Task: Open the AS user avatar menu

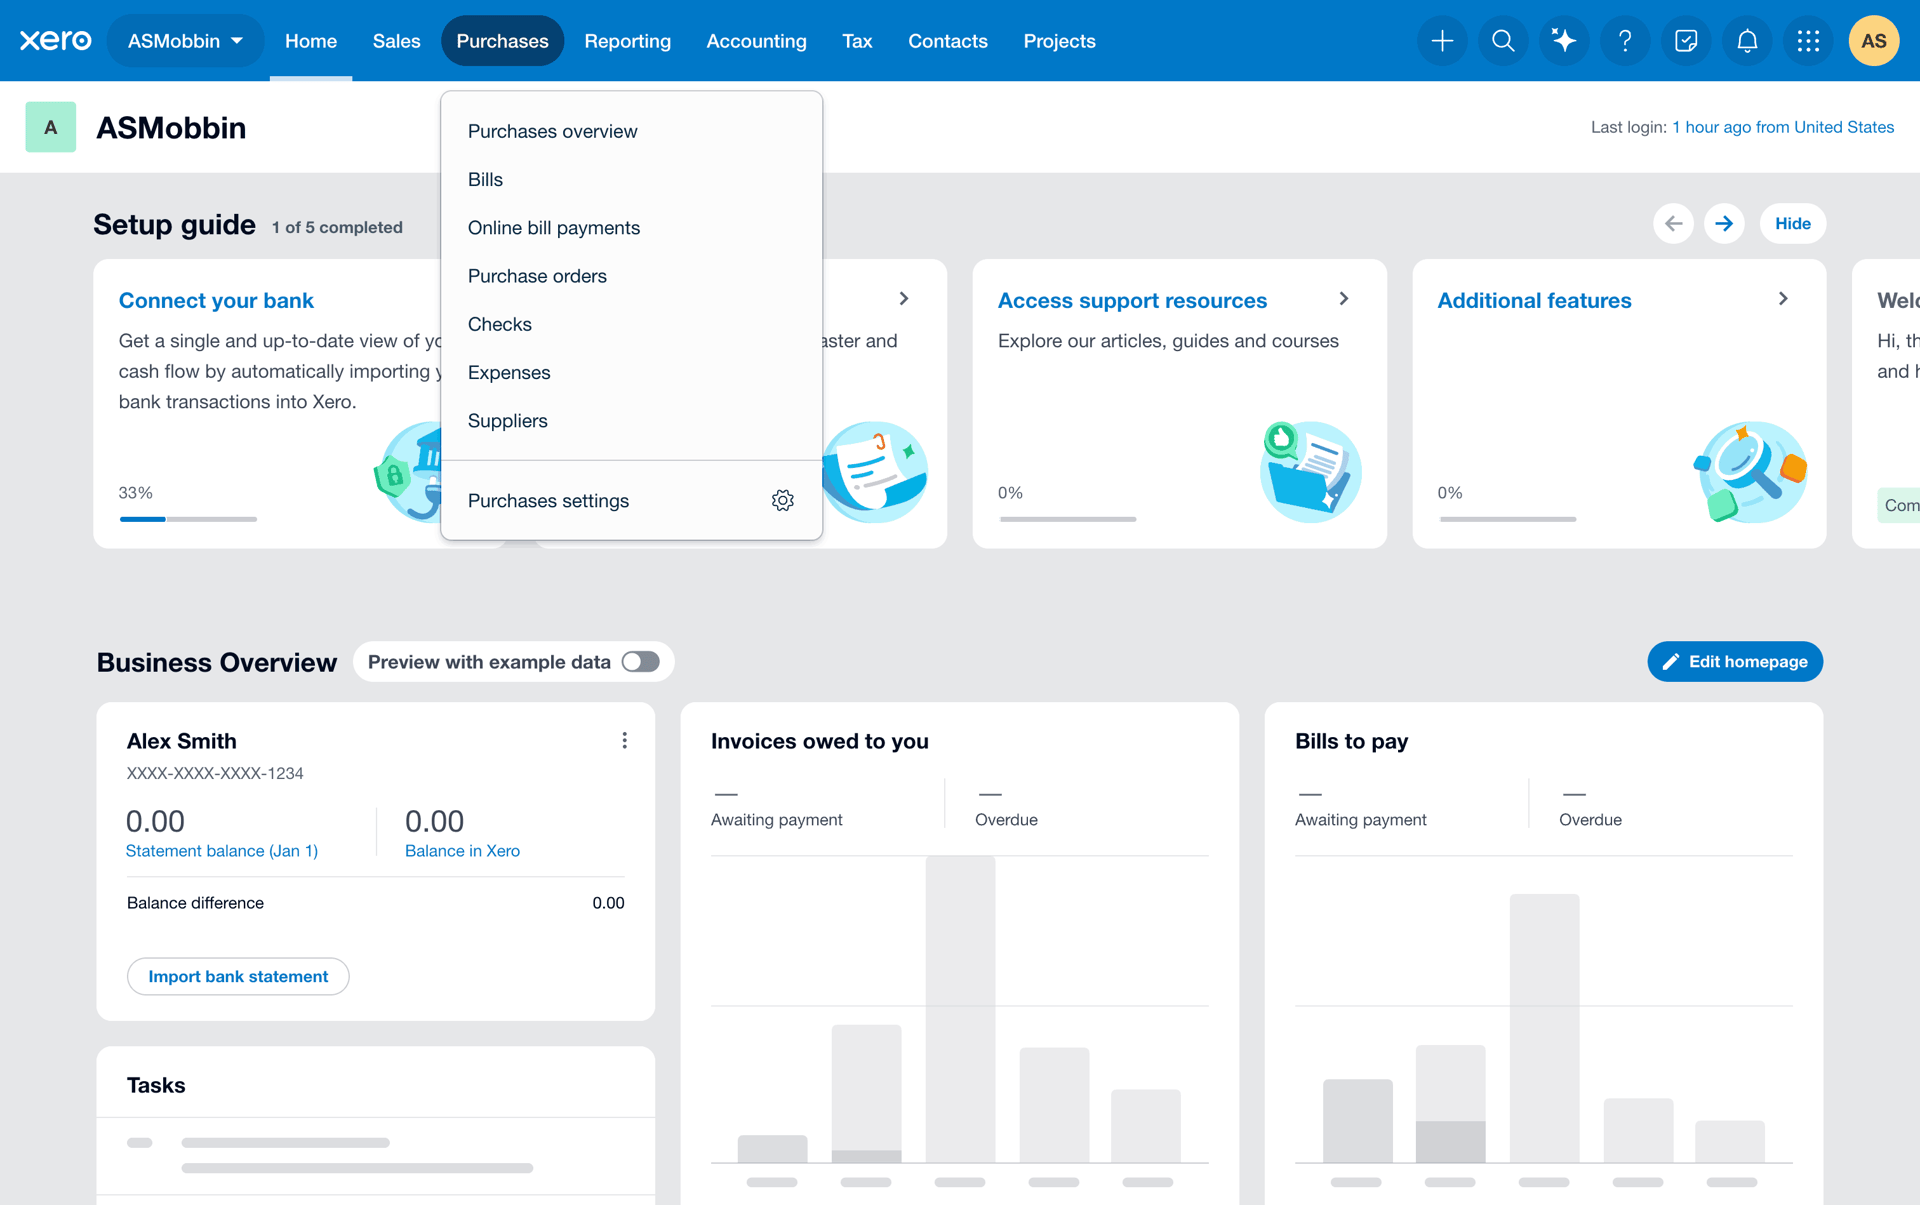Action: [1874, 41]
